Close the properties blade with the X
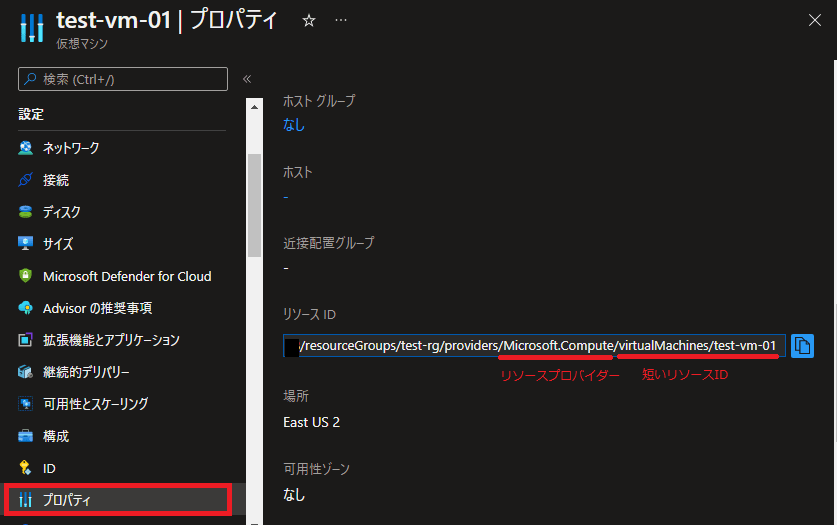837x525 pixels. (815, 20)
